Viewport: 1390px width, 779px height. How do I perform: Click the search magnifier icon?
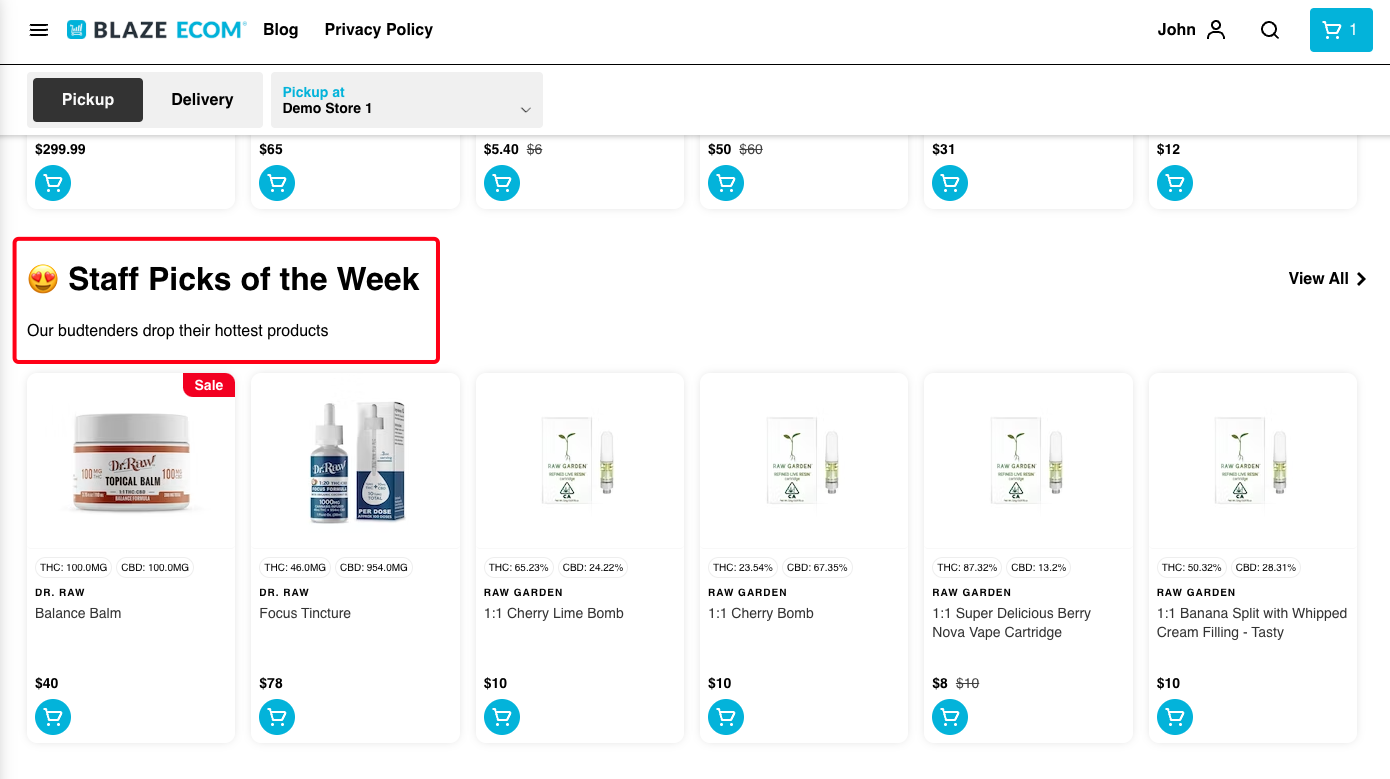click(x=1270, y=30)
